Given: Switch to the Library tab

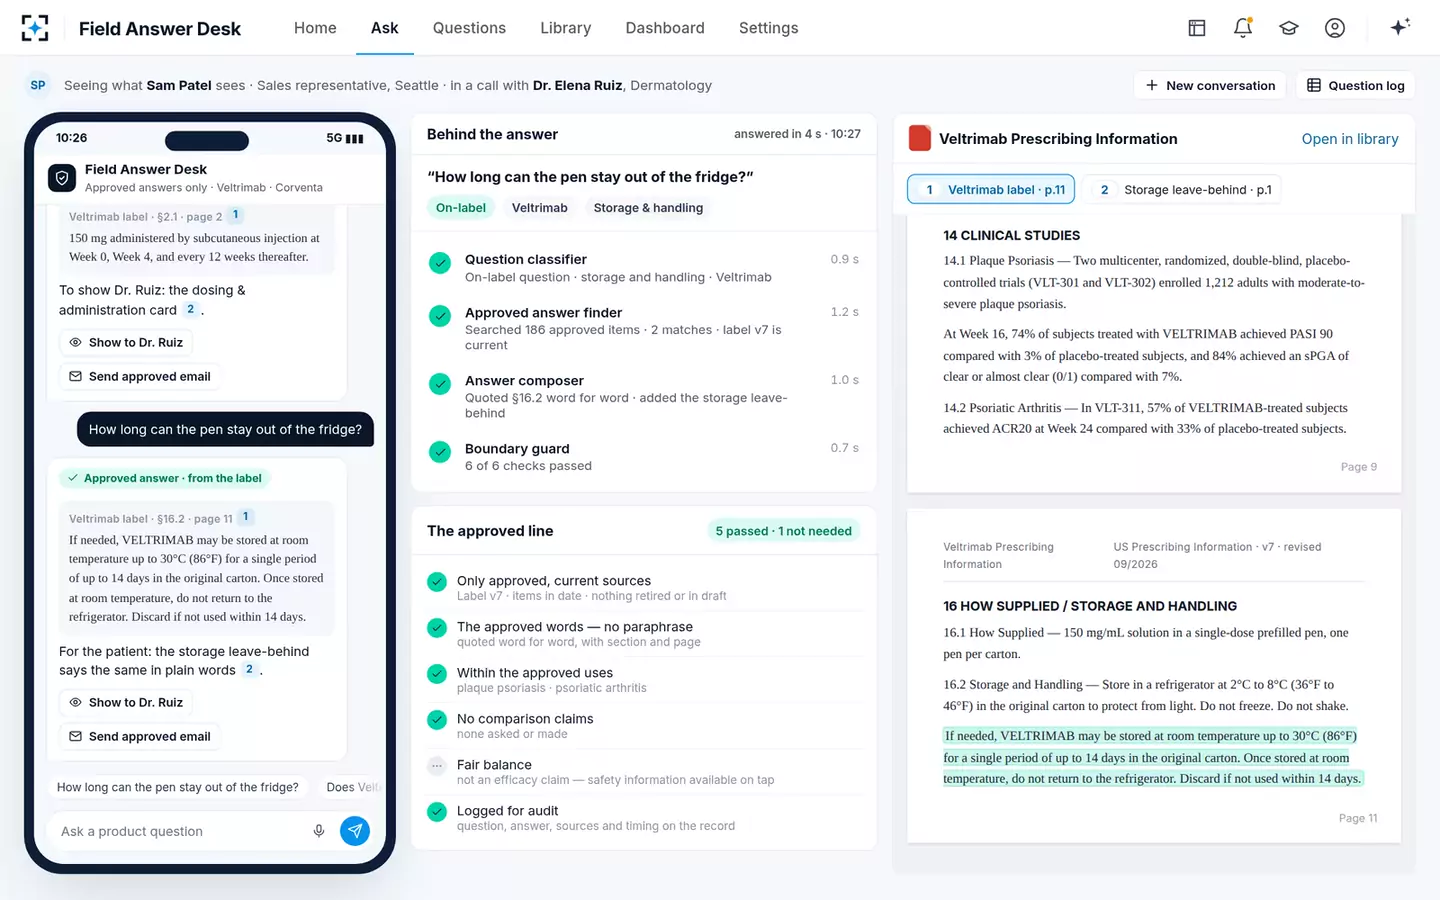Looking at the screenshot, I should point(566,28).
